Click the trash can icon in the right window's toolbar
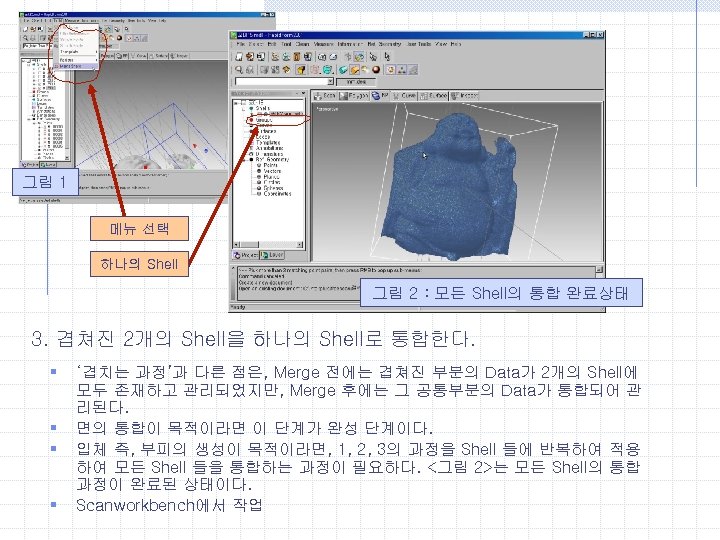 (297, 56)
